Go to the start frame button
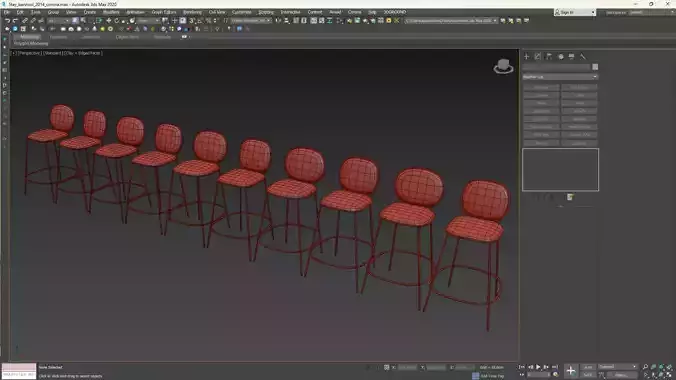Screen dimensions: 676x380 (522, 367)
